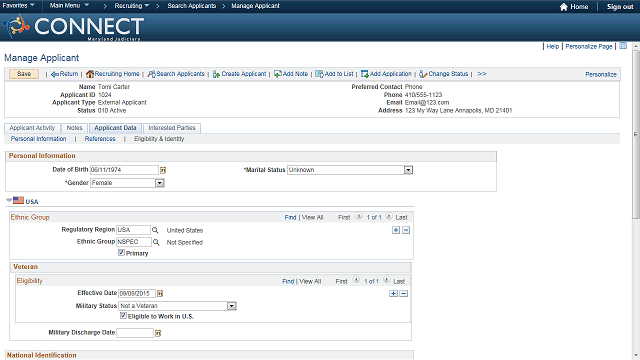Click the Regulatory Region input field
Screen dimensions: 640x360
(x=133, y=230)
